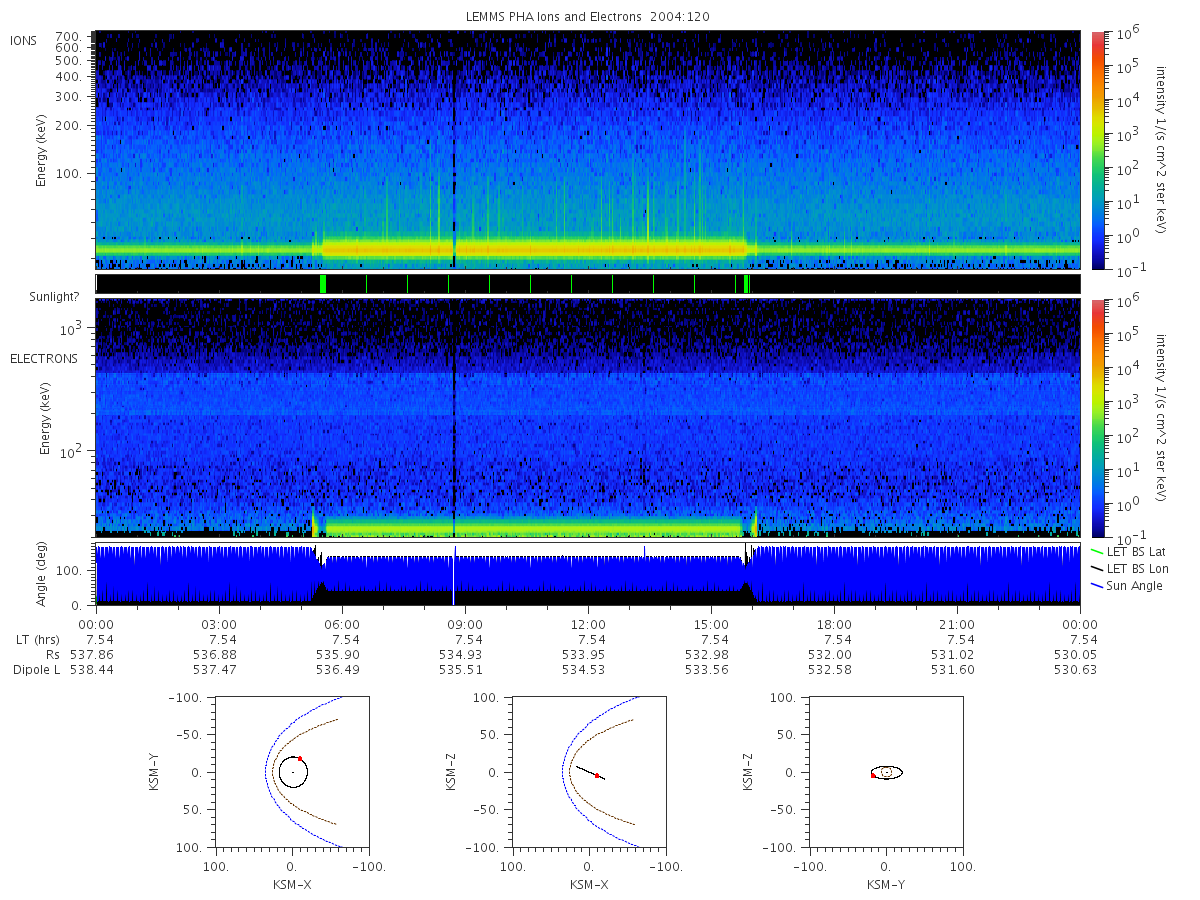The height and width of the screenshot is (900, 1200).
Task: Click the electrons panel intensity color bar
Action: 1097,417
